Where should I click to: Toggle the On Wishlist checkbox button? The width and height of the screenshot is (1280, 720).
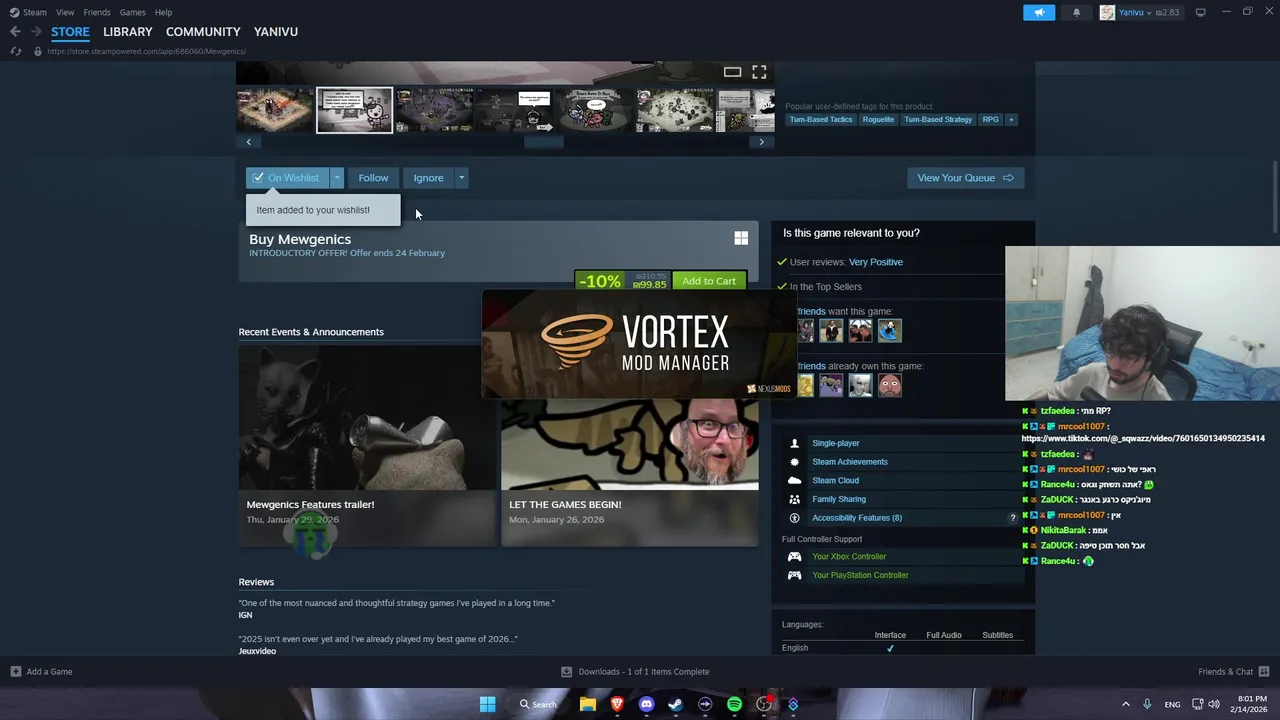[288, 178]
